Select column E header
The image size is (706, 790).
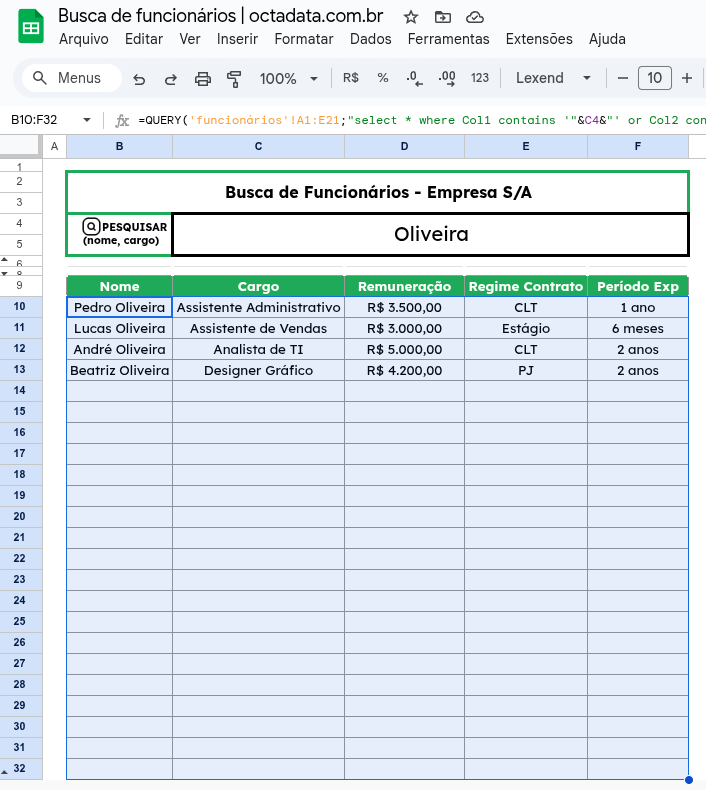(526, 147)
